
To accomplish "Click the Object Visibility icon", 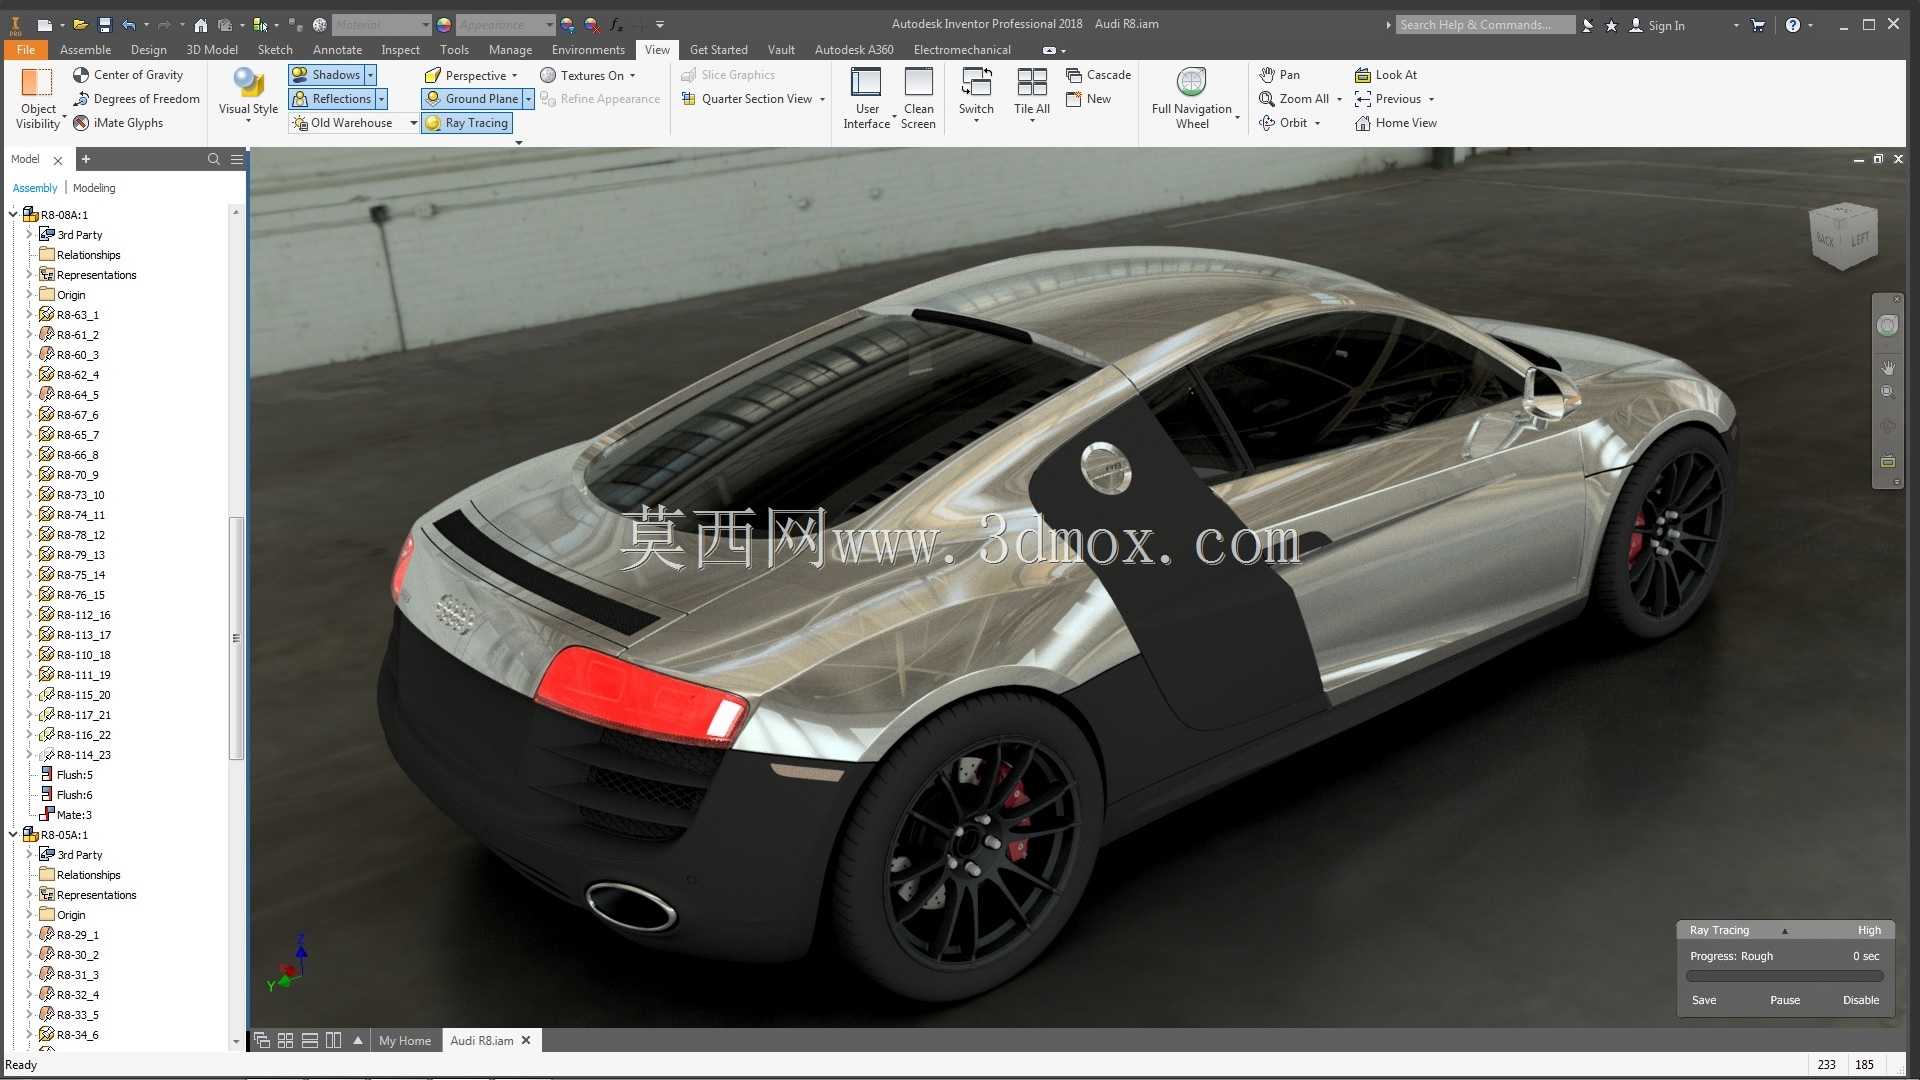I will coord(37,82).
